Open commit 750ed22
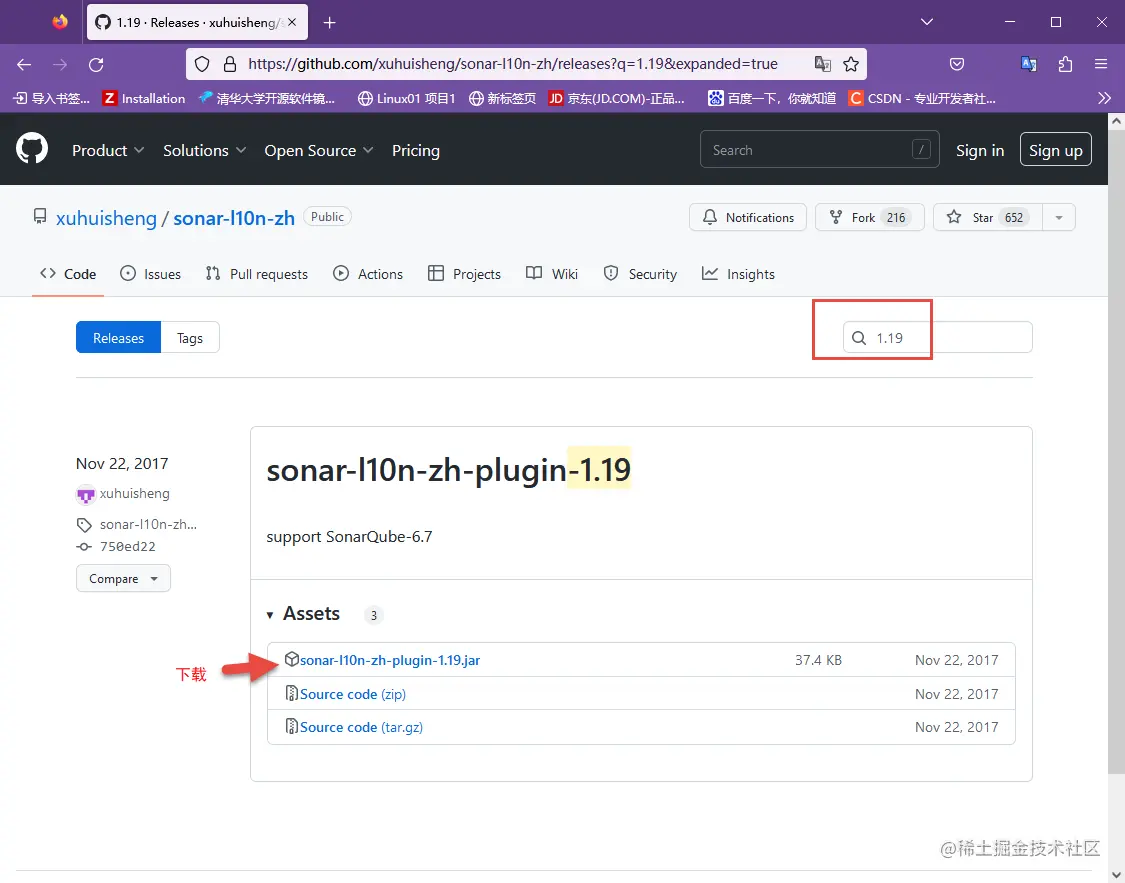 coord(128,547)
